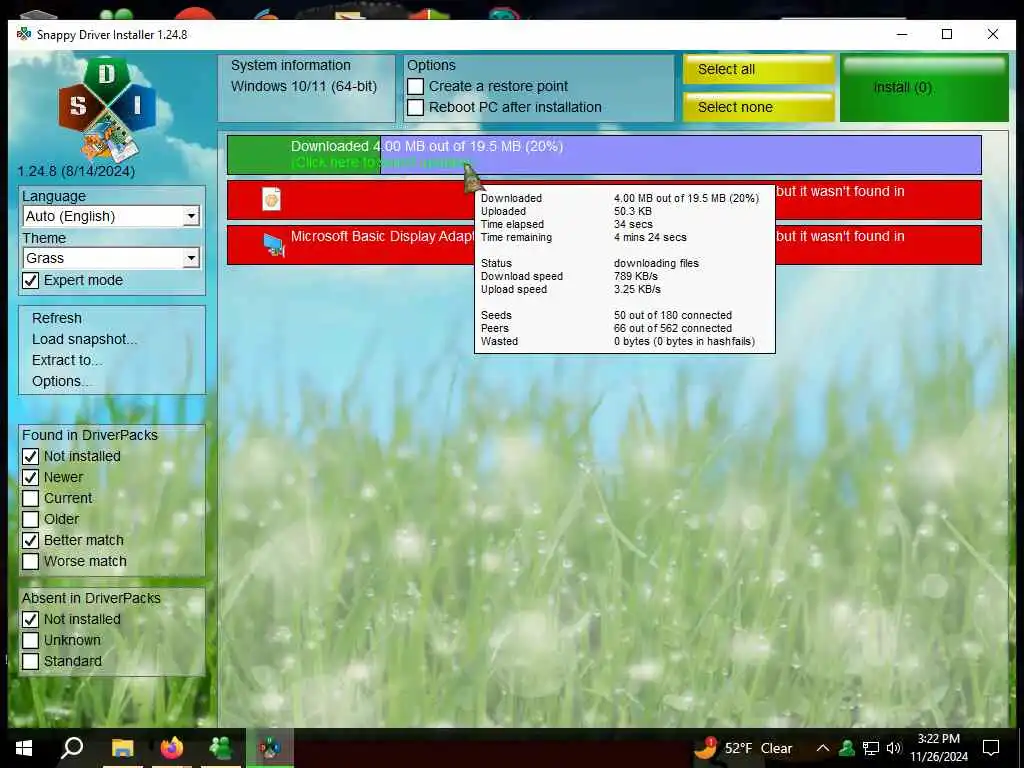The width and height of the screenshot is (1024, 768).
Task: Select the Microsoft Basic Display Adapter row
Action: 604,245
